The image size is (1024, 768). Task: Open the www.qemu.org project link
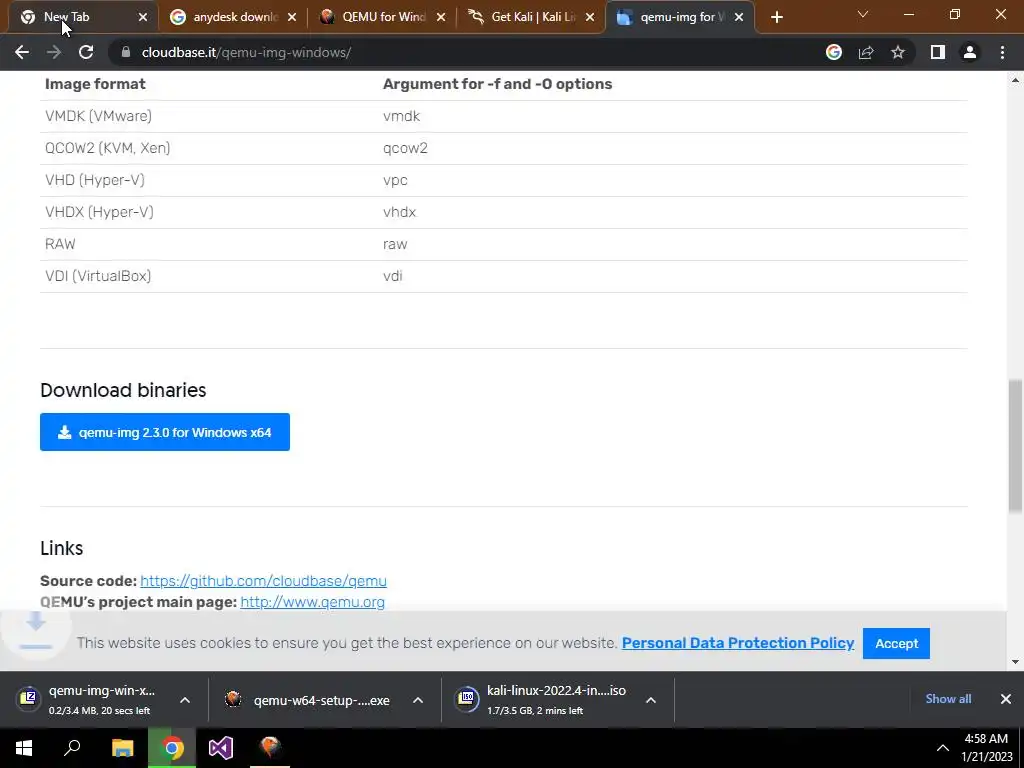pyautogui.click(x=312, y=601)
